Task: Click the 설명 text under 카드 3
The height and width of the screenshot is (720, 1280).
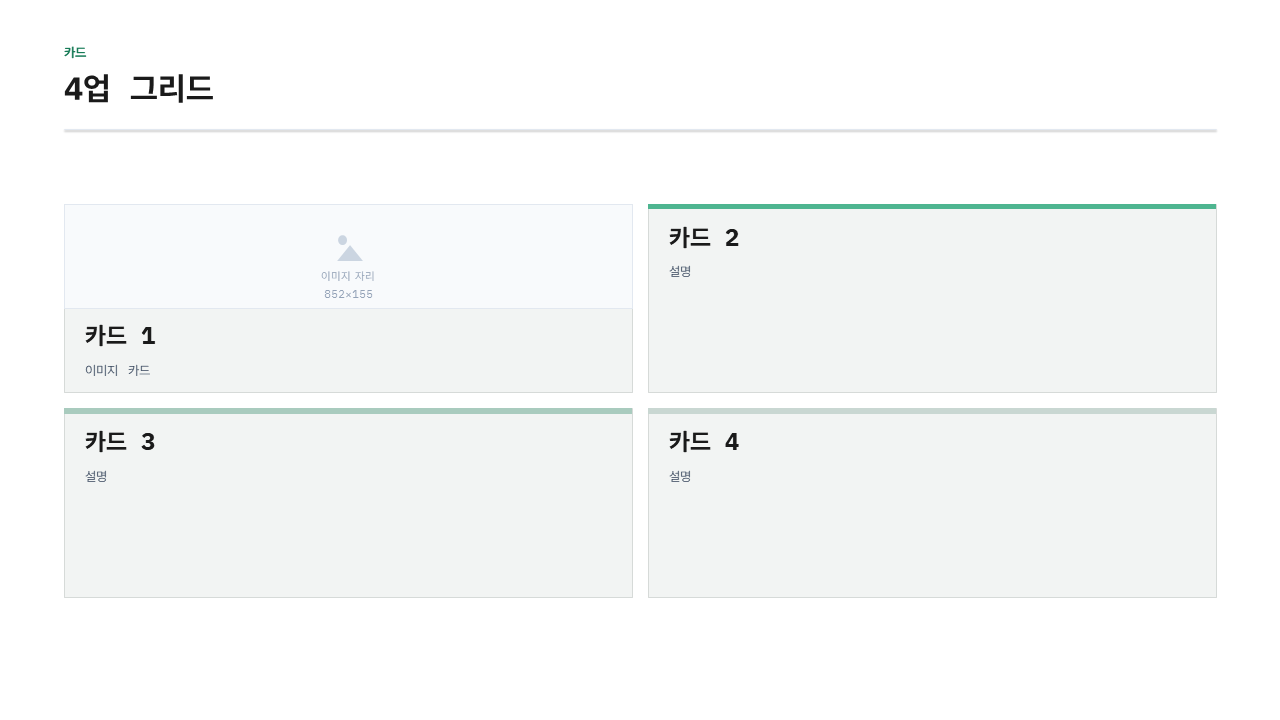Action: (96, 476)
